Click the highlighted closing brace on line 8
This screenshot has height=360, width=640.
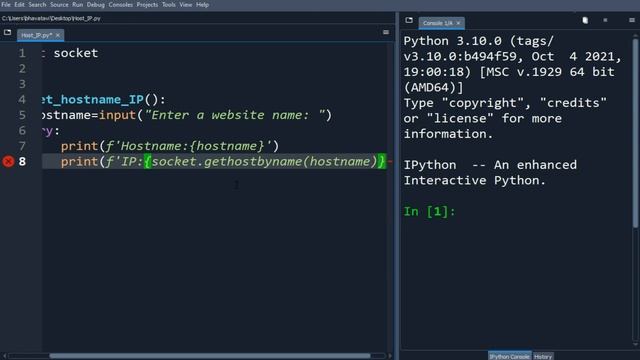[x=381, y=162]
